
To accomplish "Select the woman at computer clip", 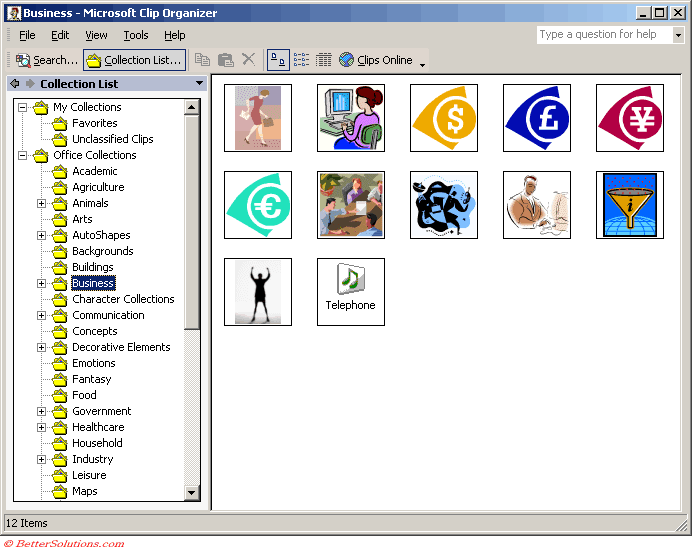I will point(351,118).
